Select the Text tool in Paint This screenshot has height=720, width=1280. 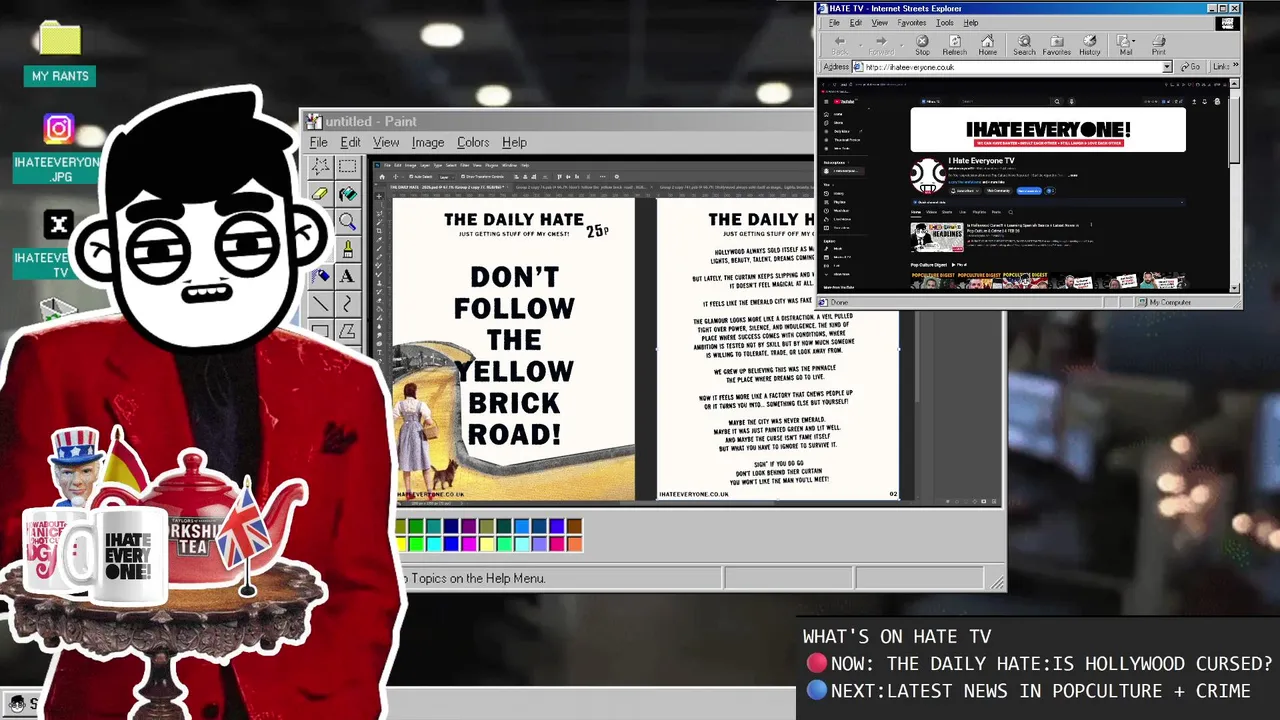(347, 276)
